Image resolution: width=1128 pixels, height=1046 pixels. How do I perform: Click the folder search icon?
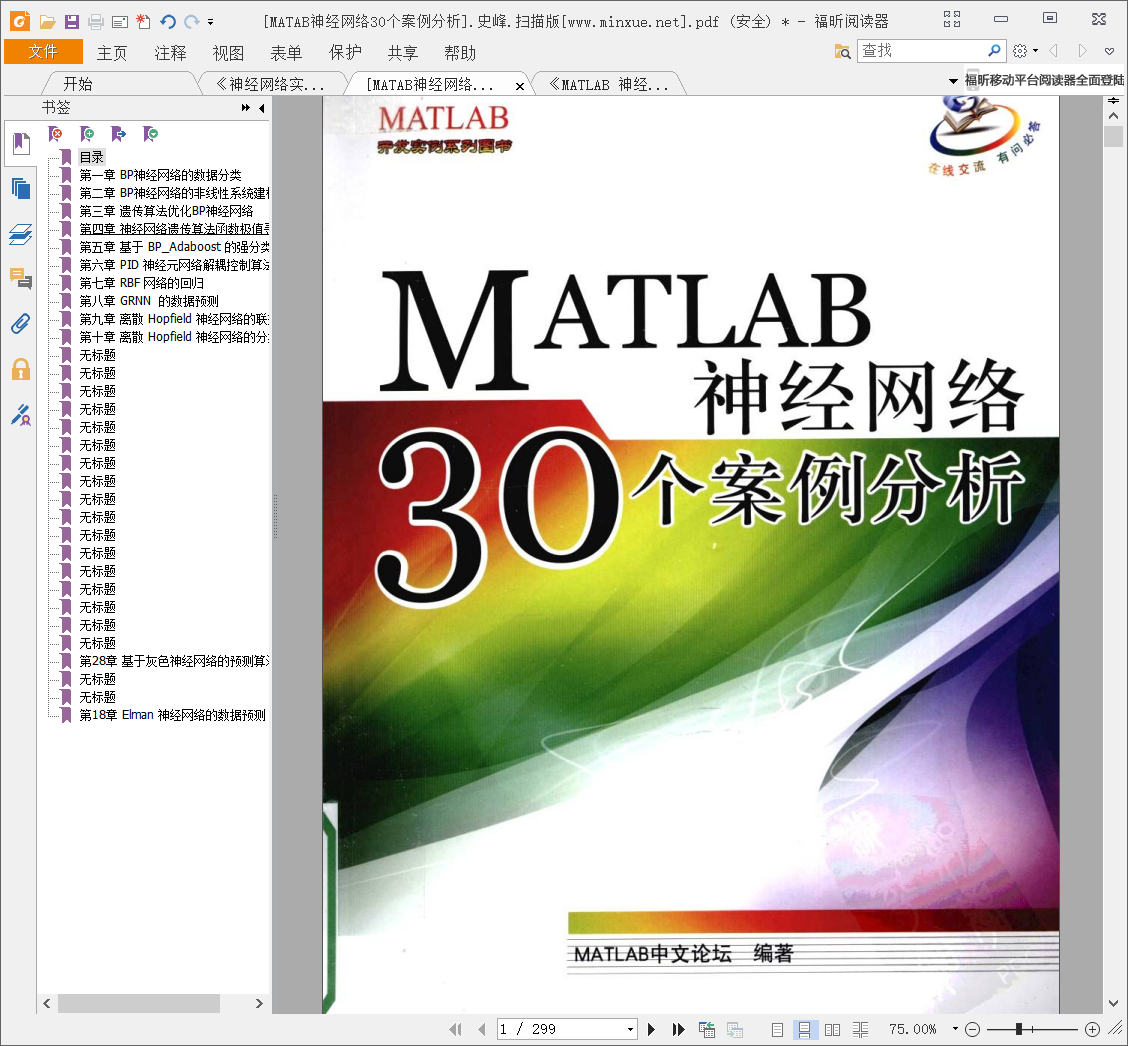(842, 51)
